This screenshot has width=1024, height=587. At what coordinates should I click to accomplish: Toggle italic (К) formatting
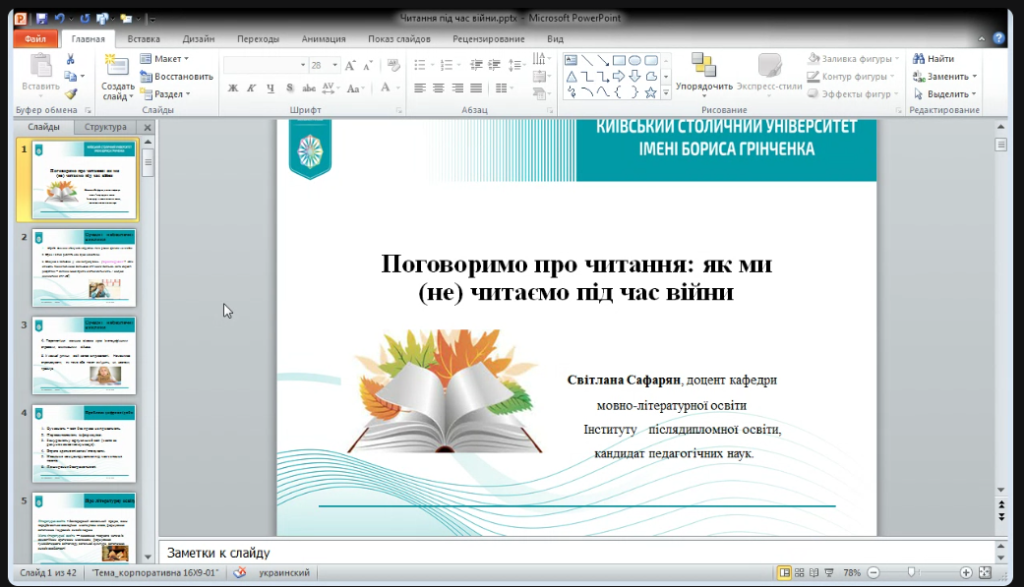pyautogui.click(x=251, y=88)
